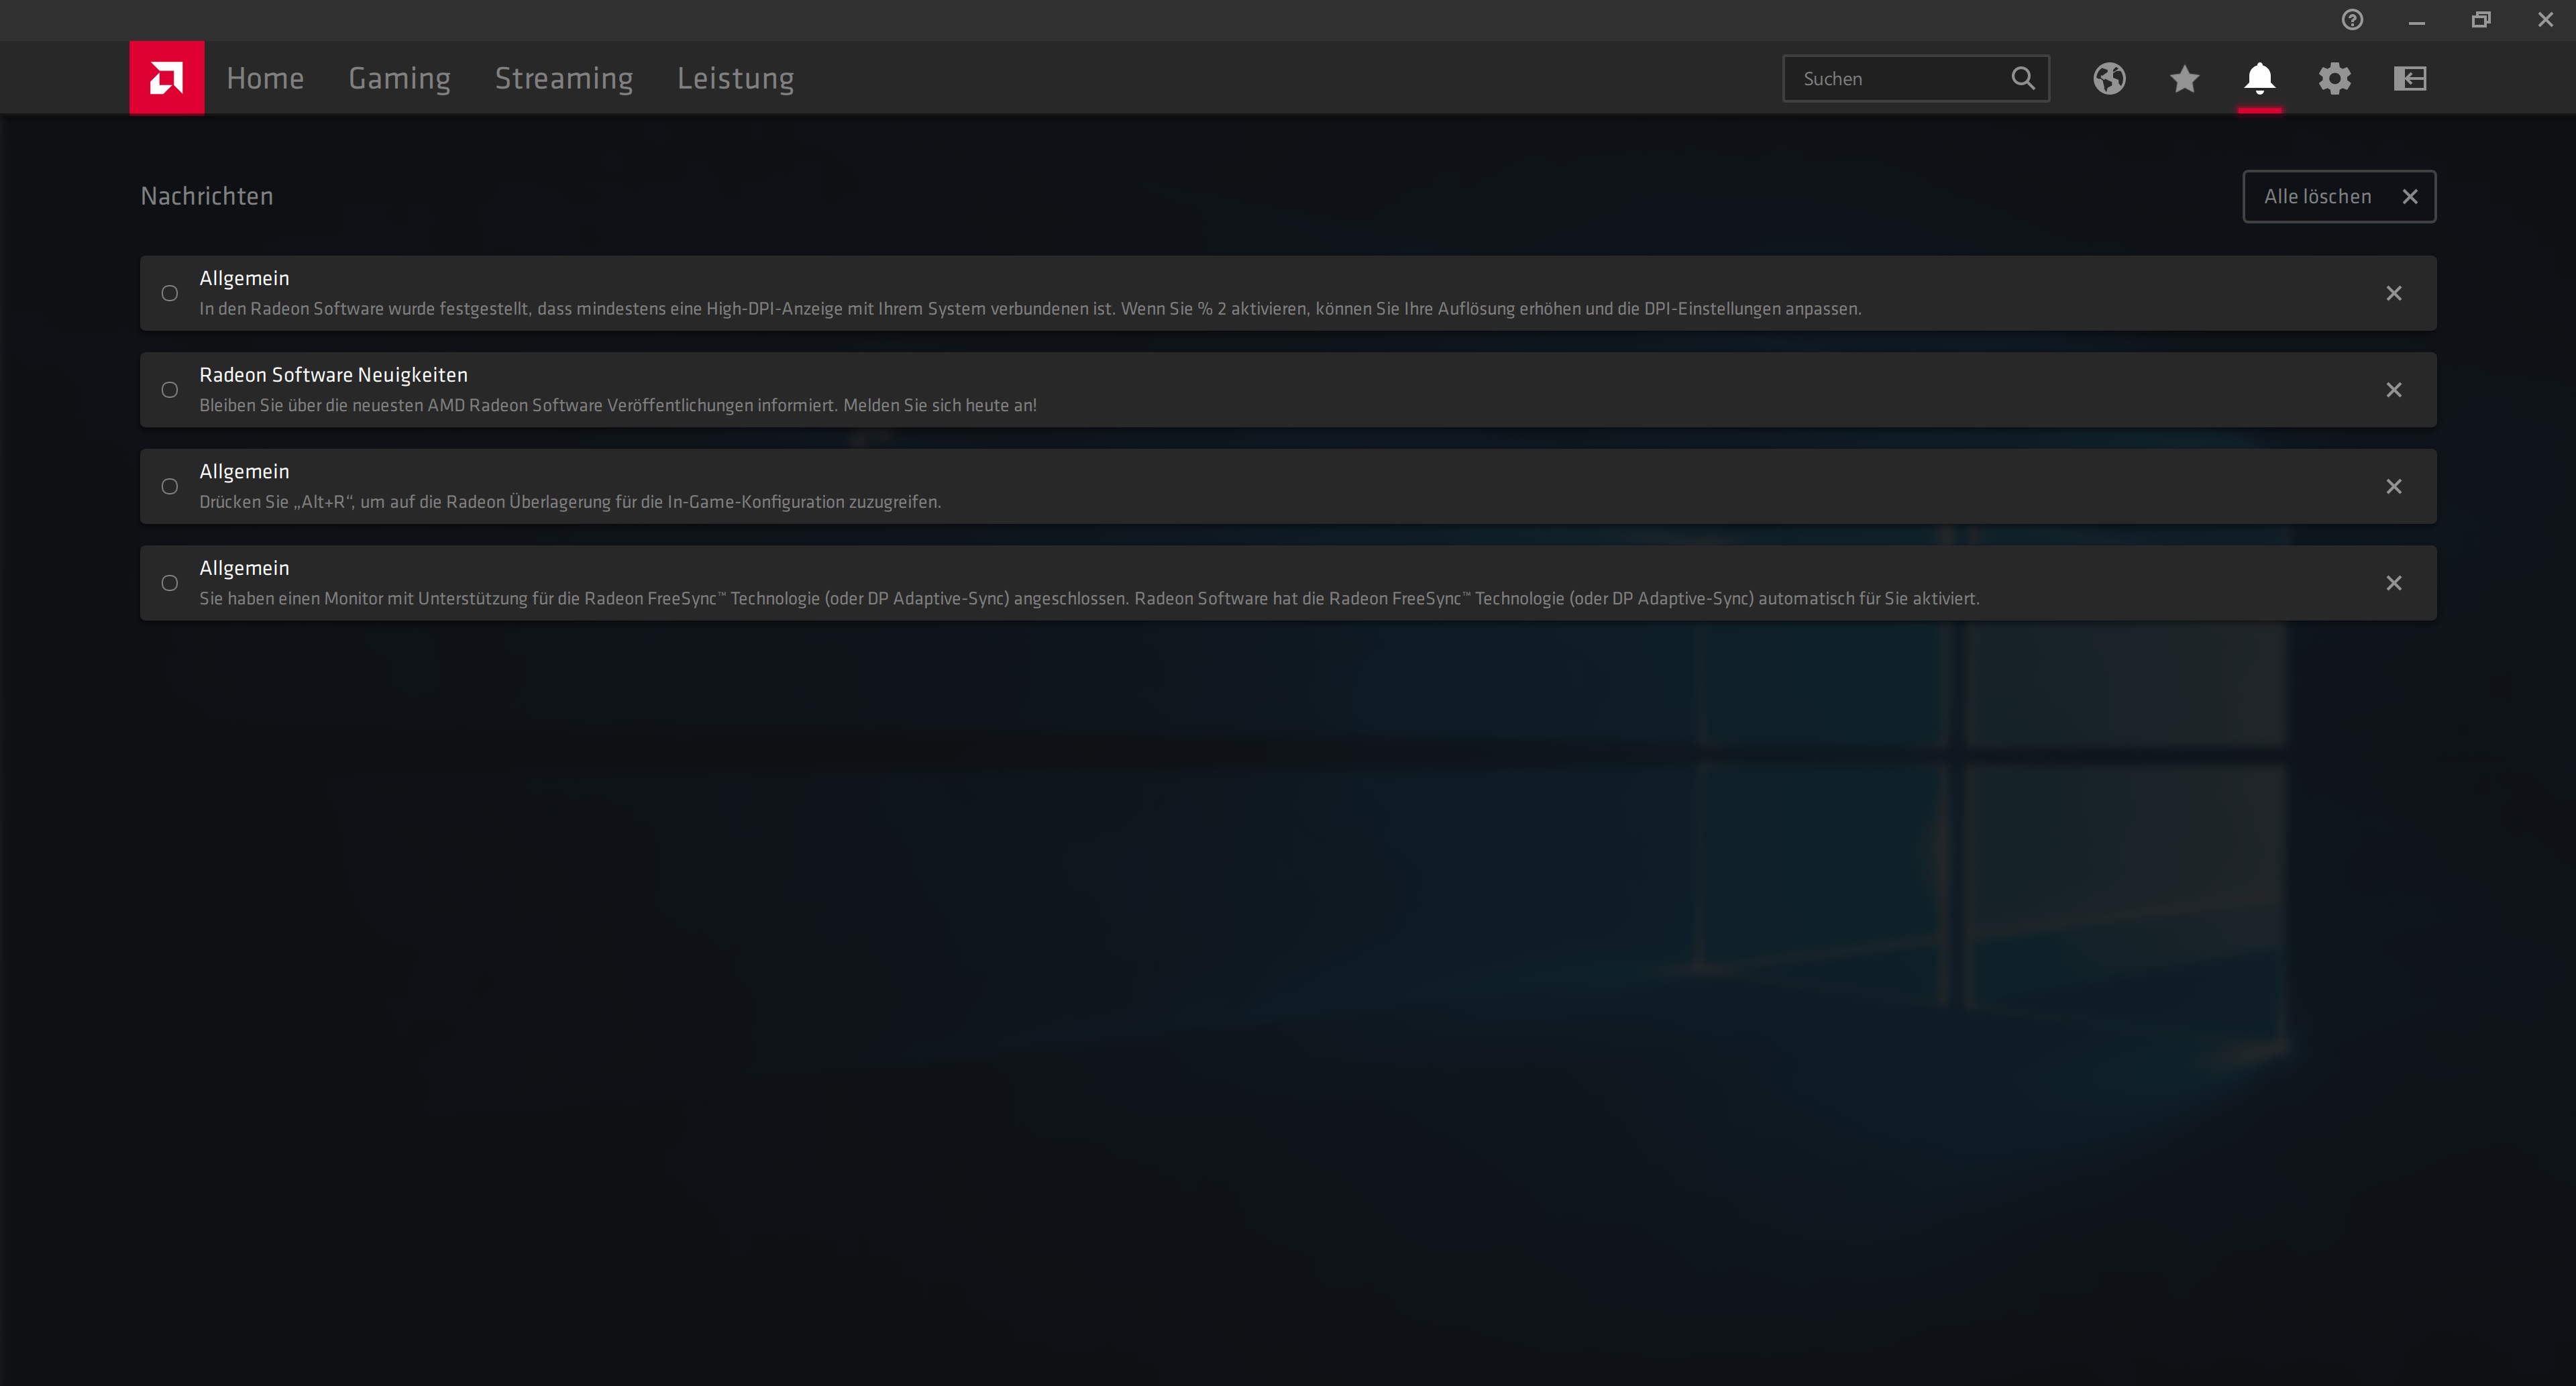The image size is (2576, 1386).
Task: Toggle the sidebar panel icon
Action: point(2410,78)
